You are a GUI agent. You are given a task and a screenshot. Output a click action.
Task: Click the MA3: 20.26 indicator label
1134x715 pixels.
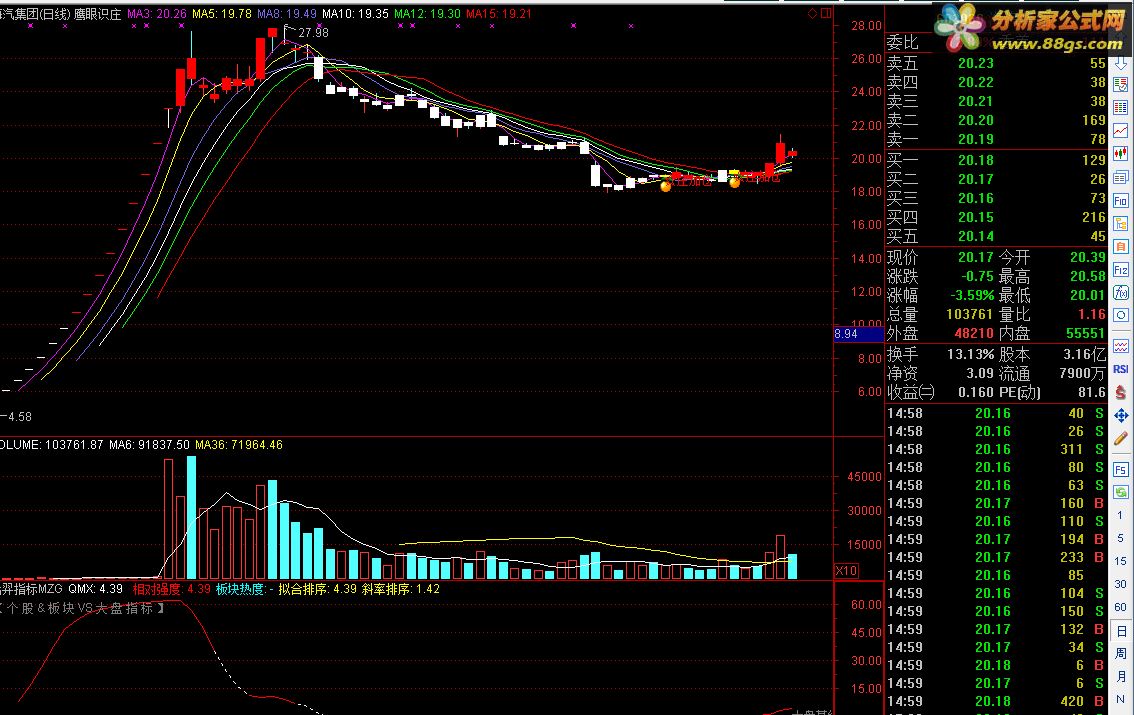click(x=157, y=14)
